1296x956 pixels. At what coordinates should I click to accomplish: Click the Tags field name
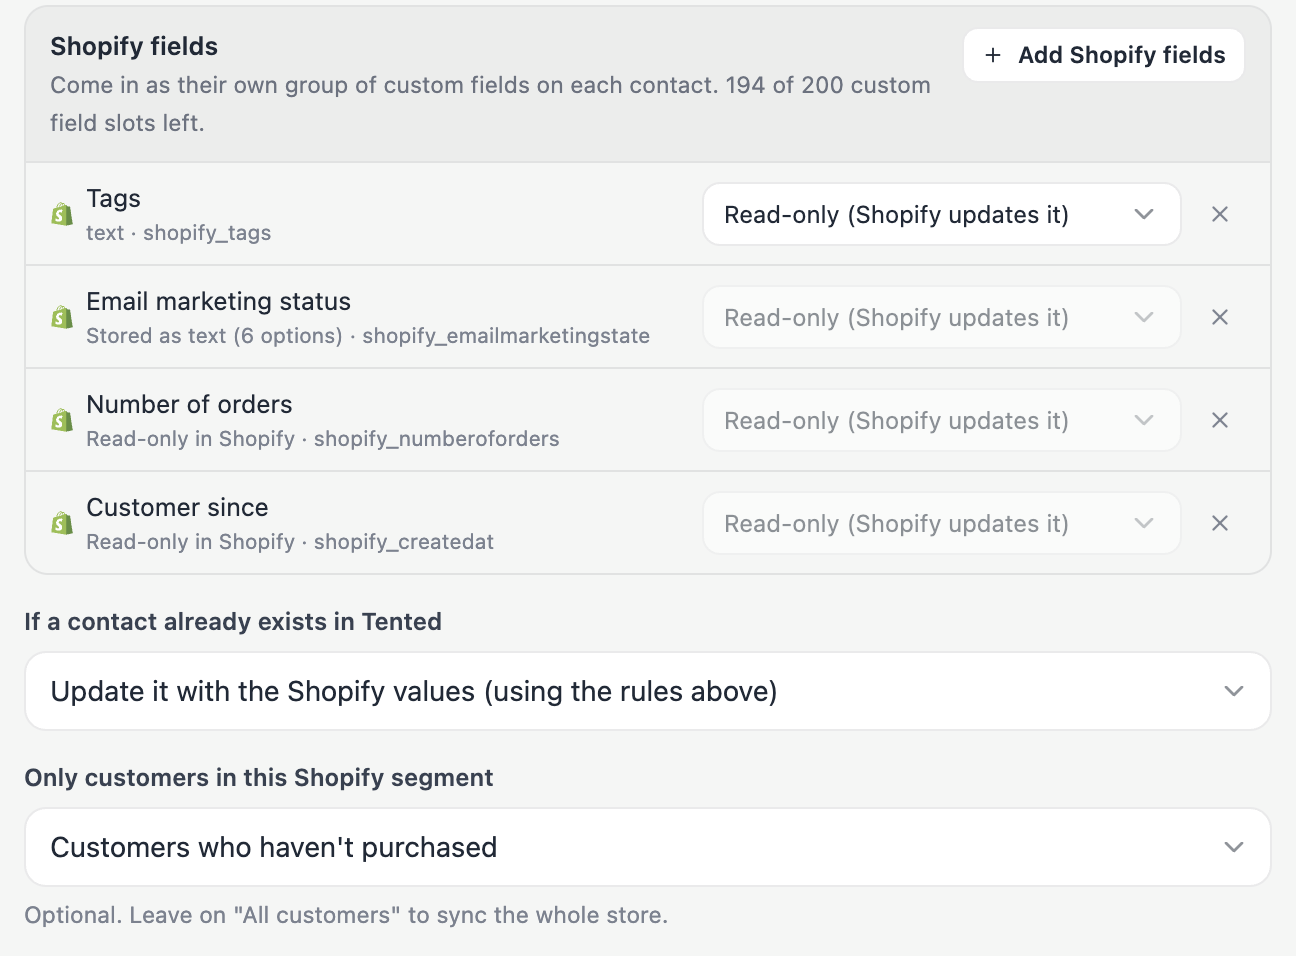point(114,198)
